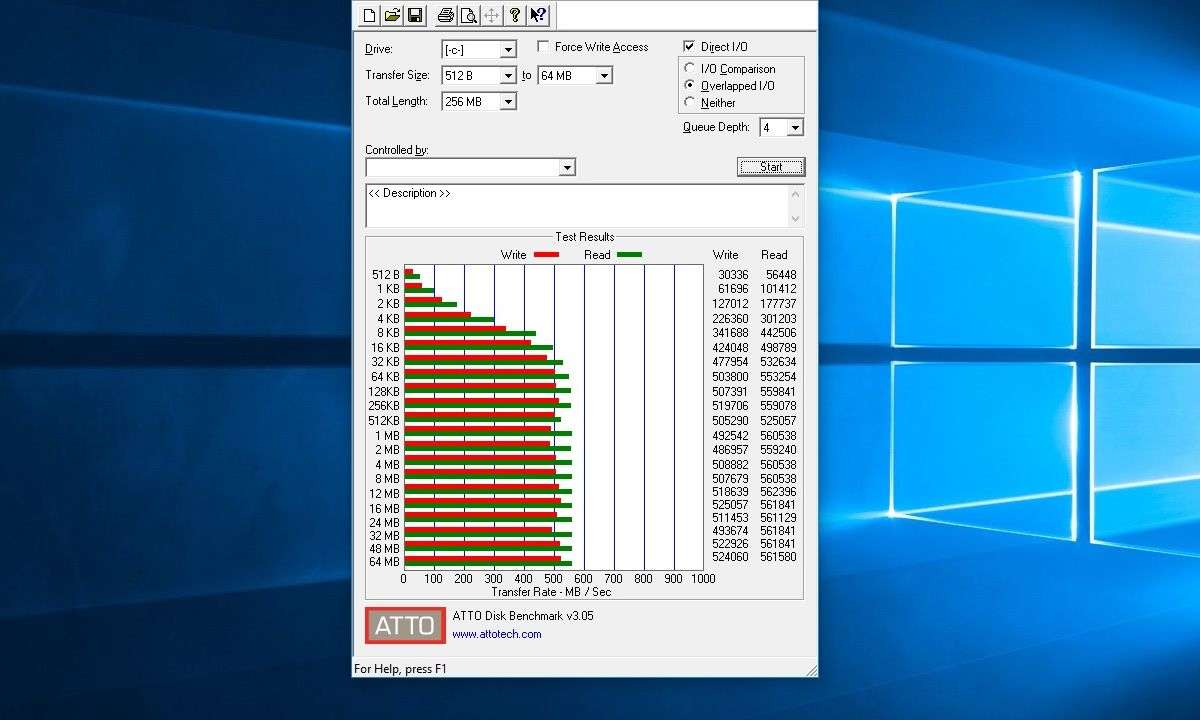Open About via the question mark icon

(x=515, y=14)
